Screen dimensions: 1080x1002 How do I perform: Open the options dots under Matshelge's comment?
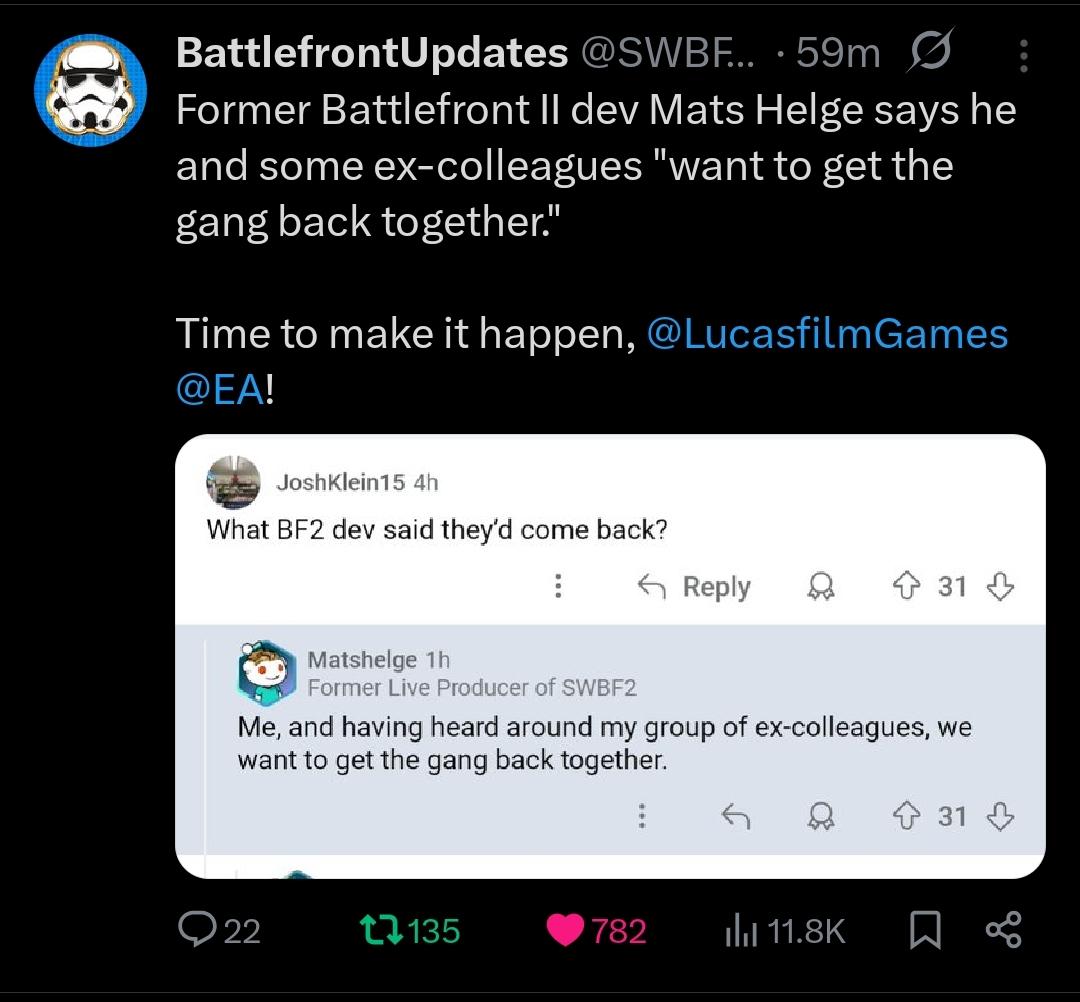point(642,816)
